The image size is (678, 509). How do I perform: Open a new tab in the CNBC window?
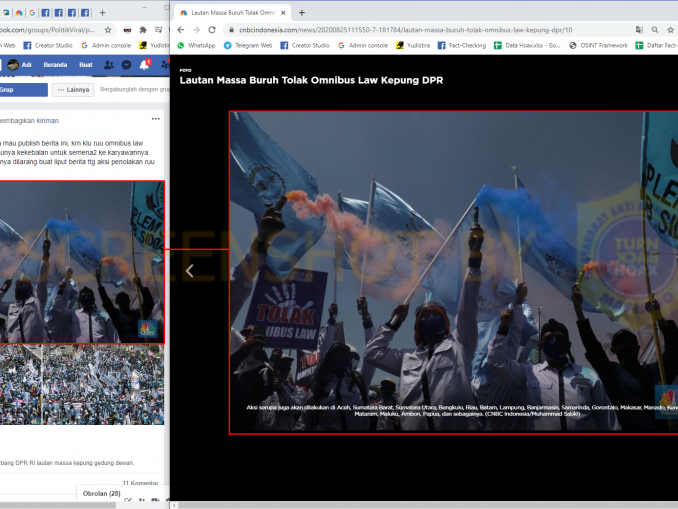[x=302, y=13]
